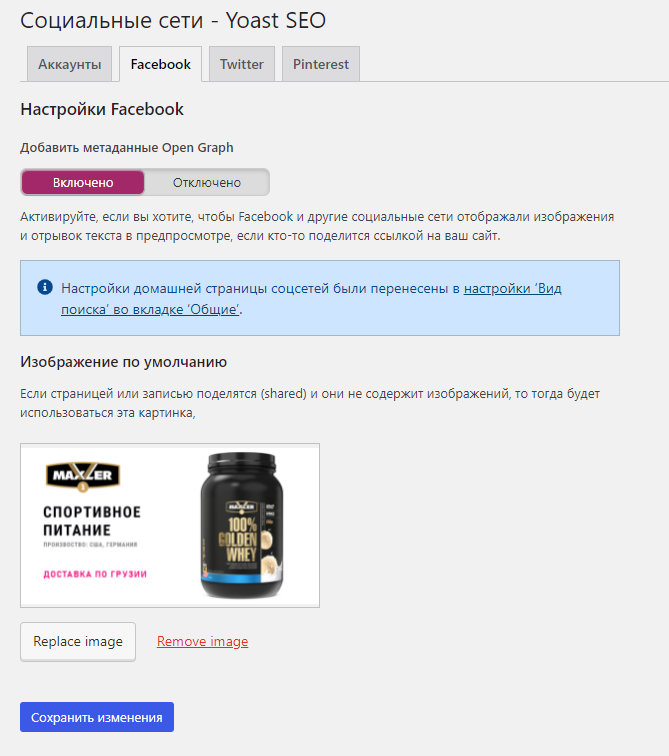Viewport: 669px width, 756px height.
Task: Click the Настройки Facebook heading
Action: point(102,109)
